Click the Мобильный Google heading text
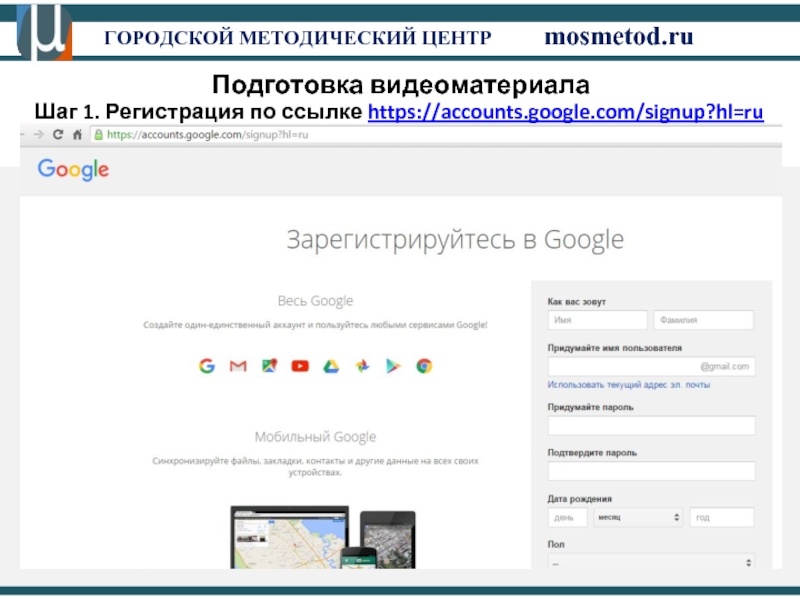 pyautogui.click(x=315, y=437)
